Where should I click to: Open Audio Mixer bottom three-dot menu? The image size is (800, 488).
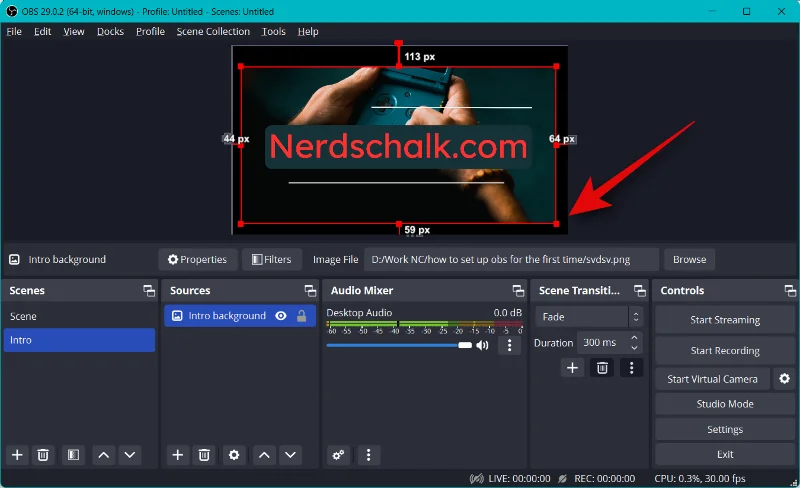pyautogui.click(x=368, y=455)
